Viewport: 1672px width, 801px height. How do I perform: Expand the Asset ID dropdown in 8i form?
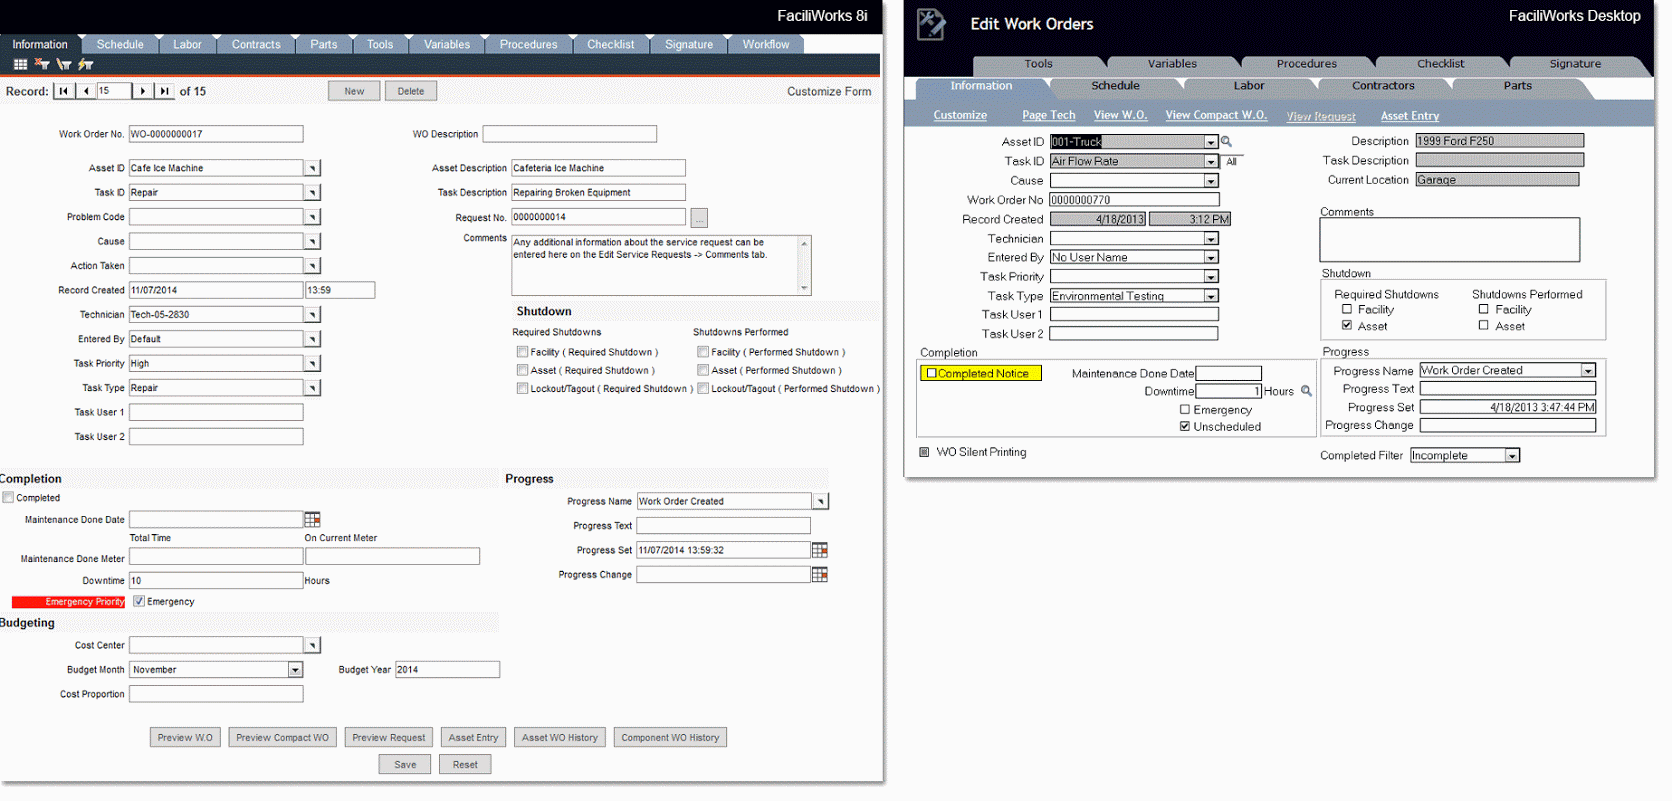[x=312, y=168]
